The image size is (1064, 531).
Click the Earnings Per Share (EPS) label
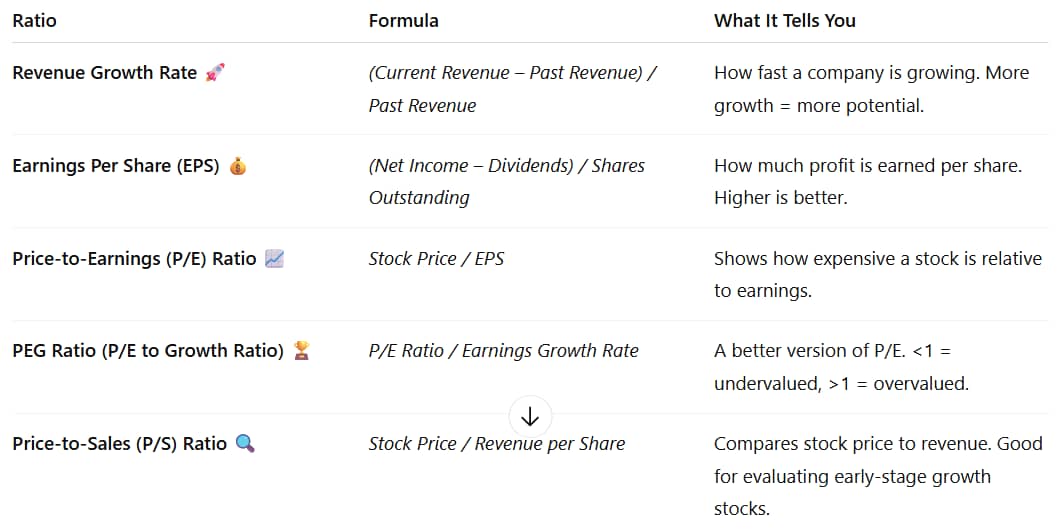click(116, 166)
